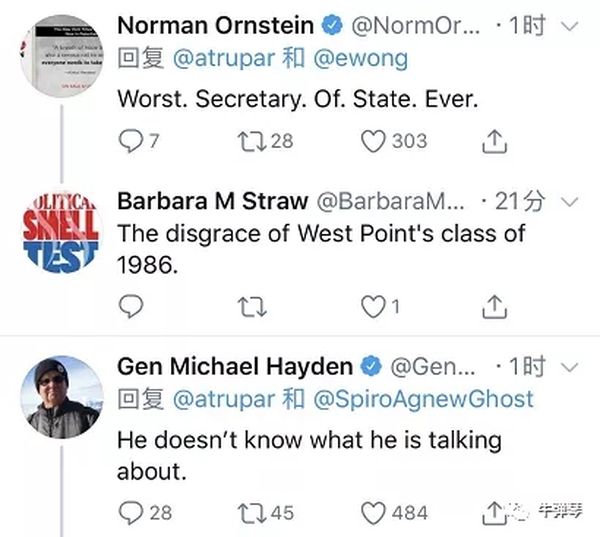Image resolution: width=600 pixels, height=537 pixels.
Task: Open Gen Michael Hayden's profile name
Action: pyautogui.click(x=235, y=367)
